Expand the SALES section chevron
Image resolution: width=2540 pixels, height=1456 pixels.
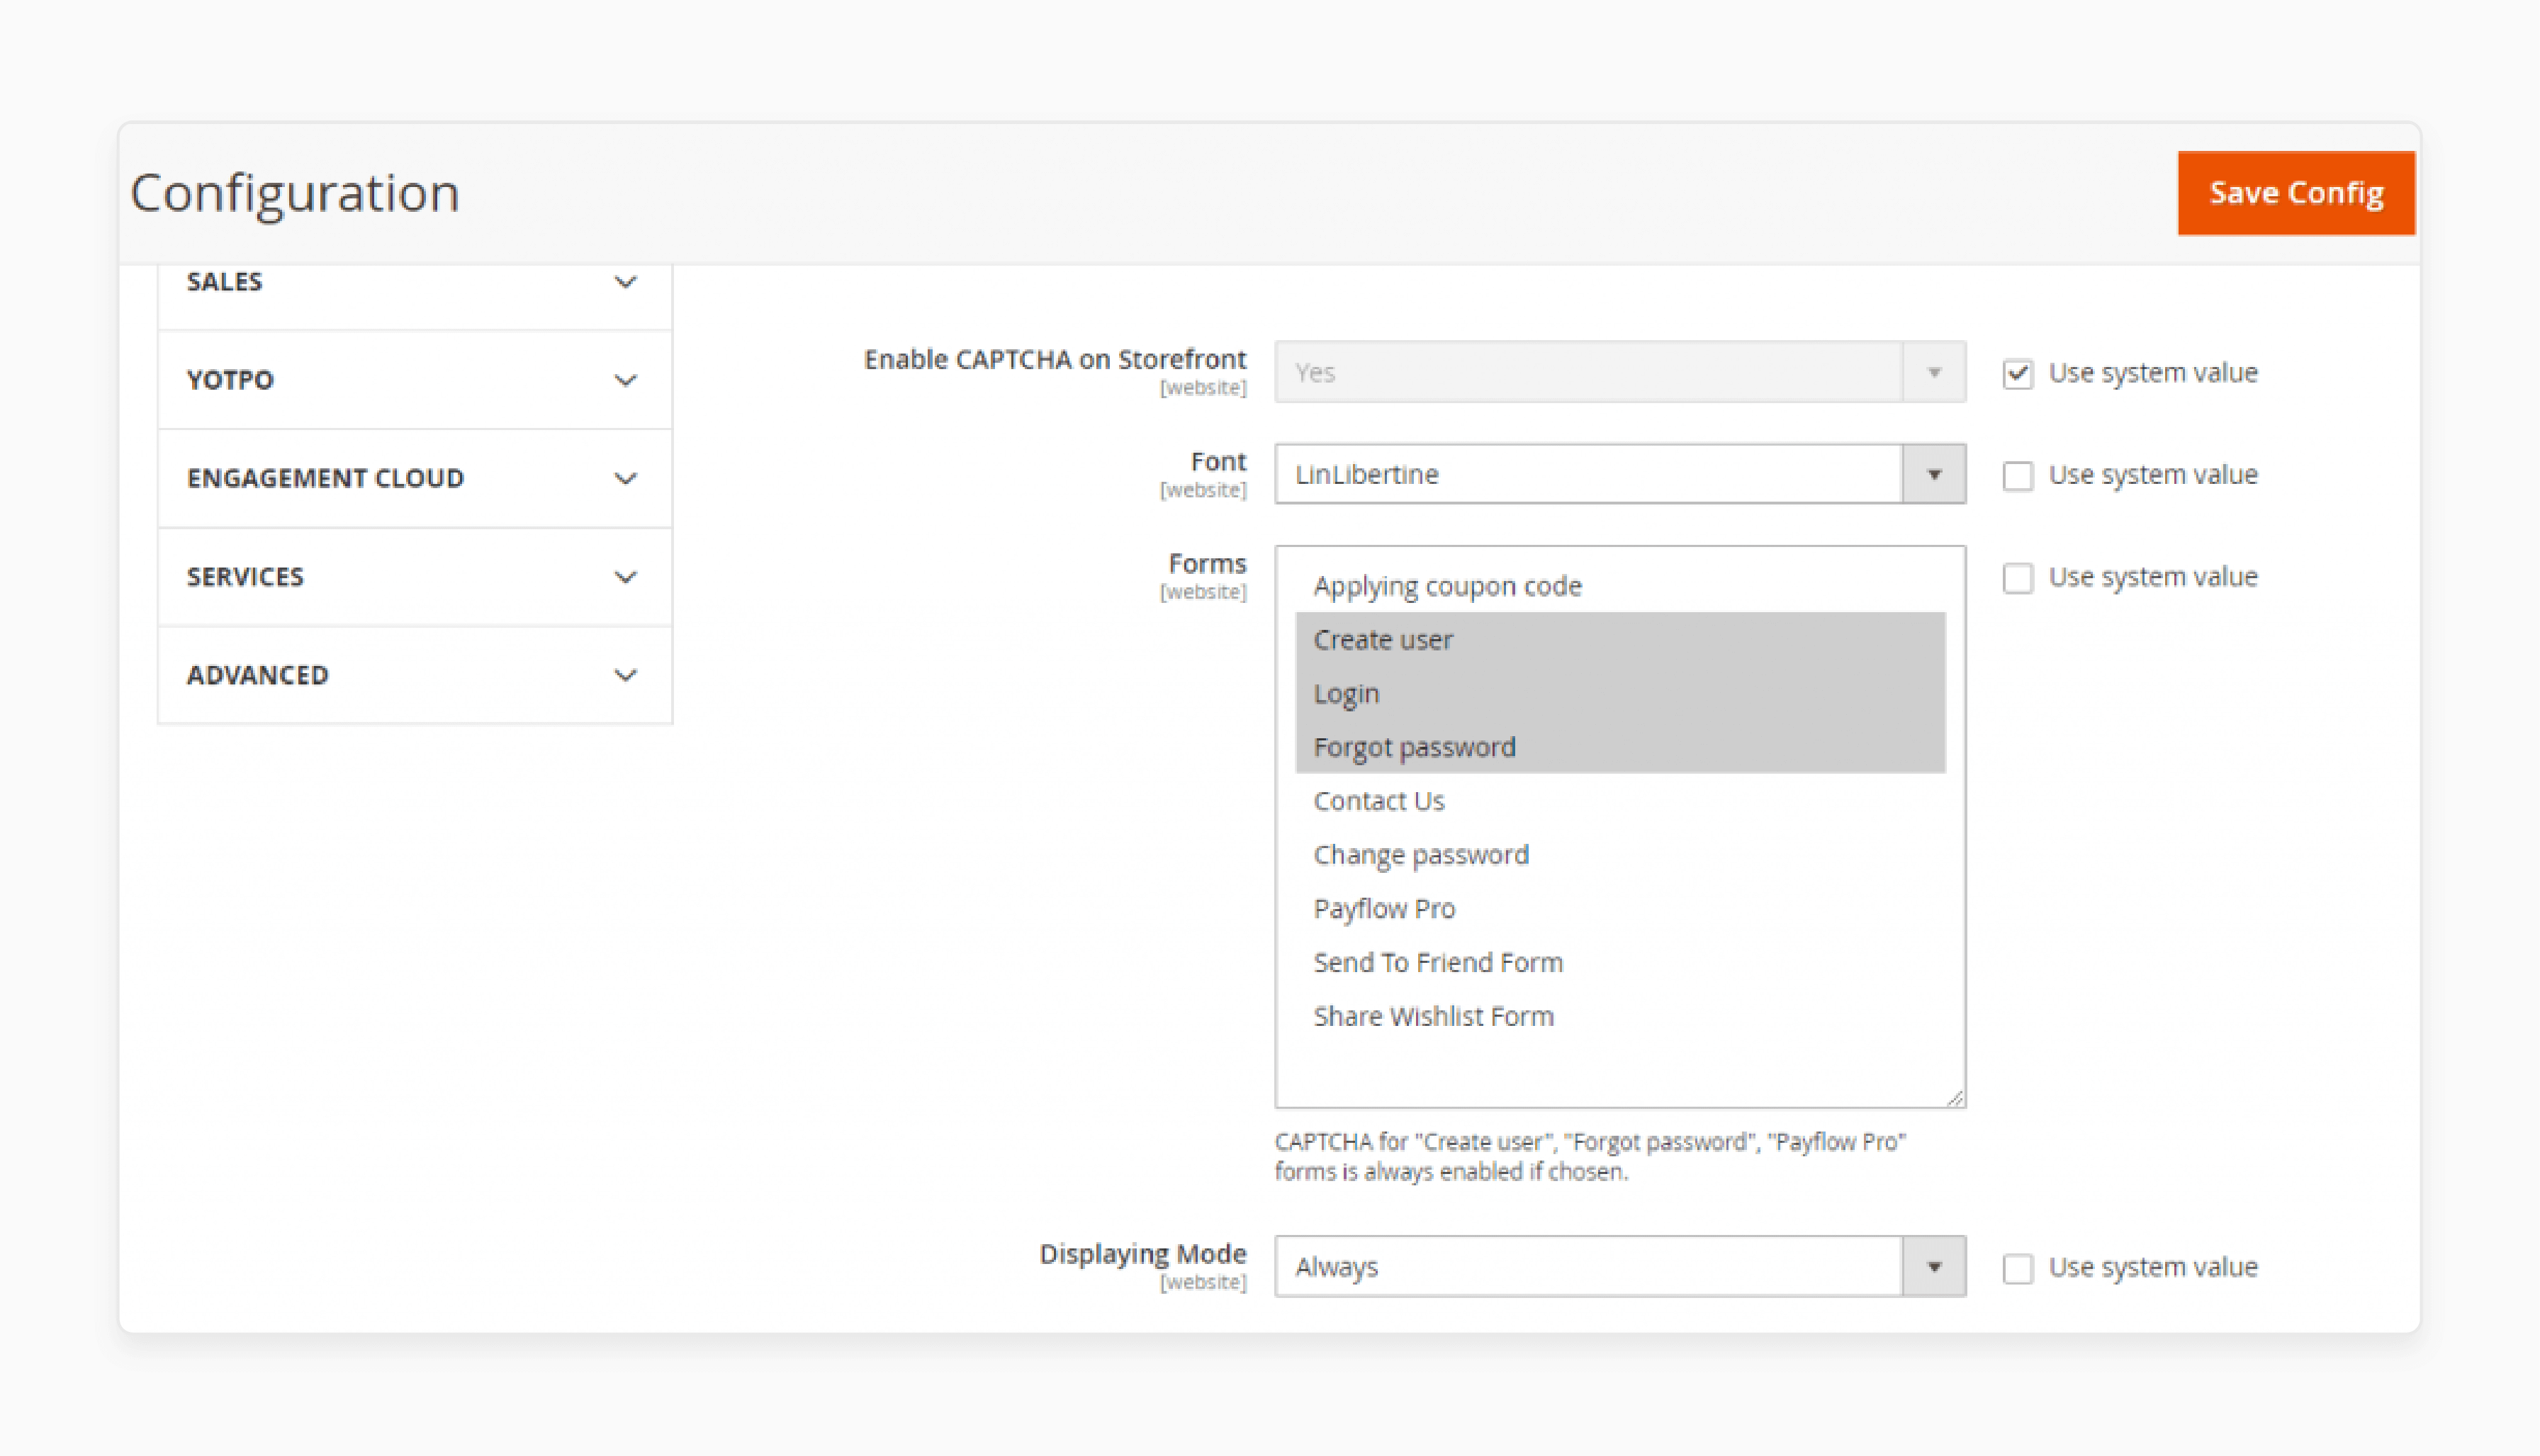tap(625, 282)
